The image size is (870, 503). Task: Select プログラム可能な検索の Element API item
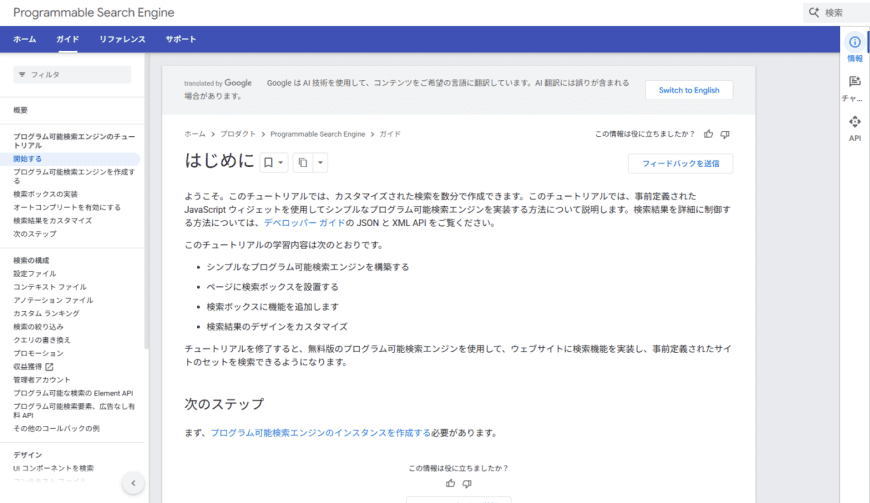point(73,393)
